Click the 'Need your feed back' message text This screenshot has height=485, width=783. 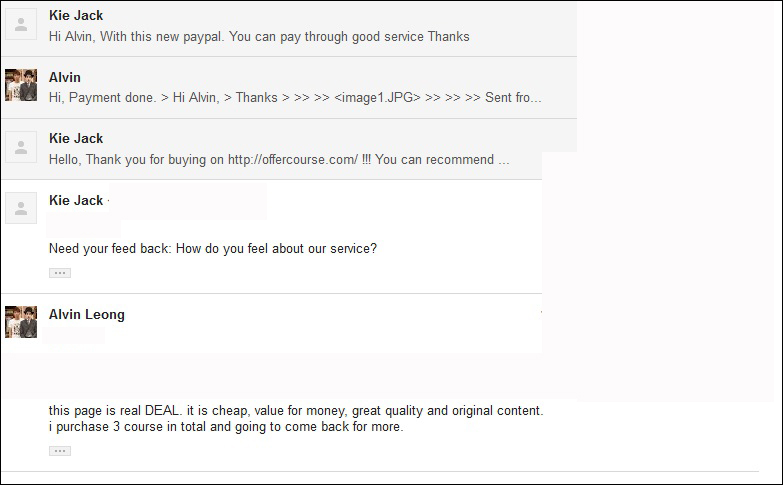click(x=213, y=248)
